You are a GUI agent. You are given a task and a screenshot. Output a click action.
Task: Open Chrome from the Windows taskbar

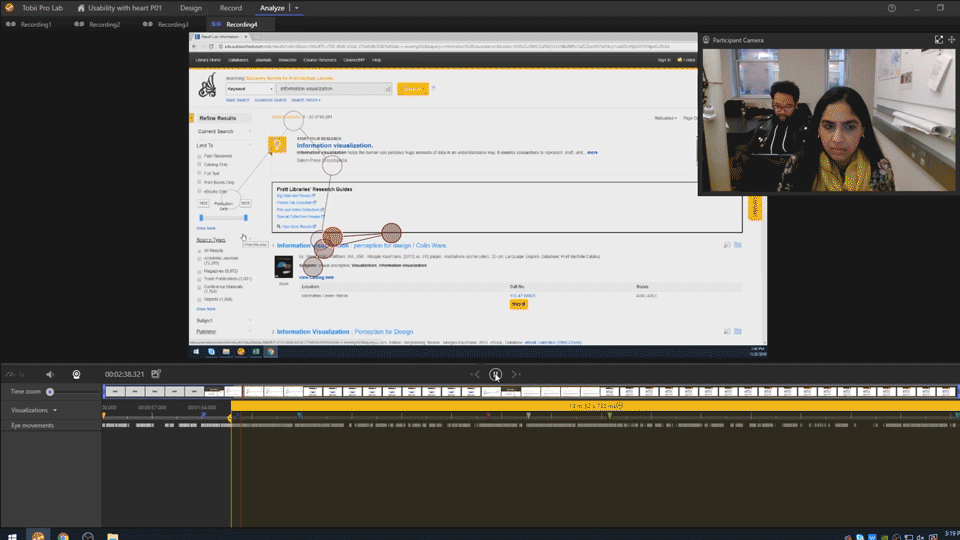coord(63,536)
